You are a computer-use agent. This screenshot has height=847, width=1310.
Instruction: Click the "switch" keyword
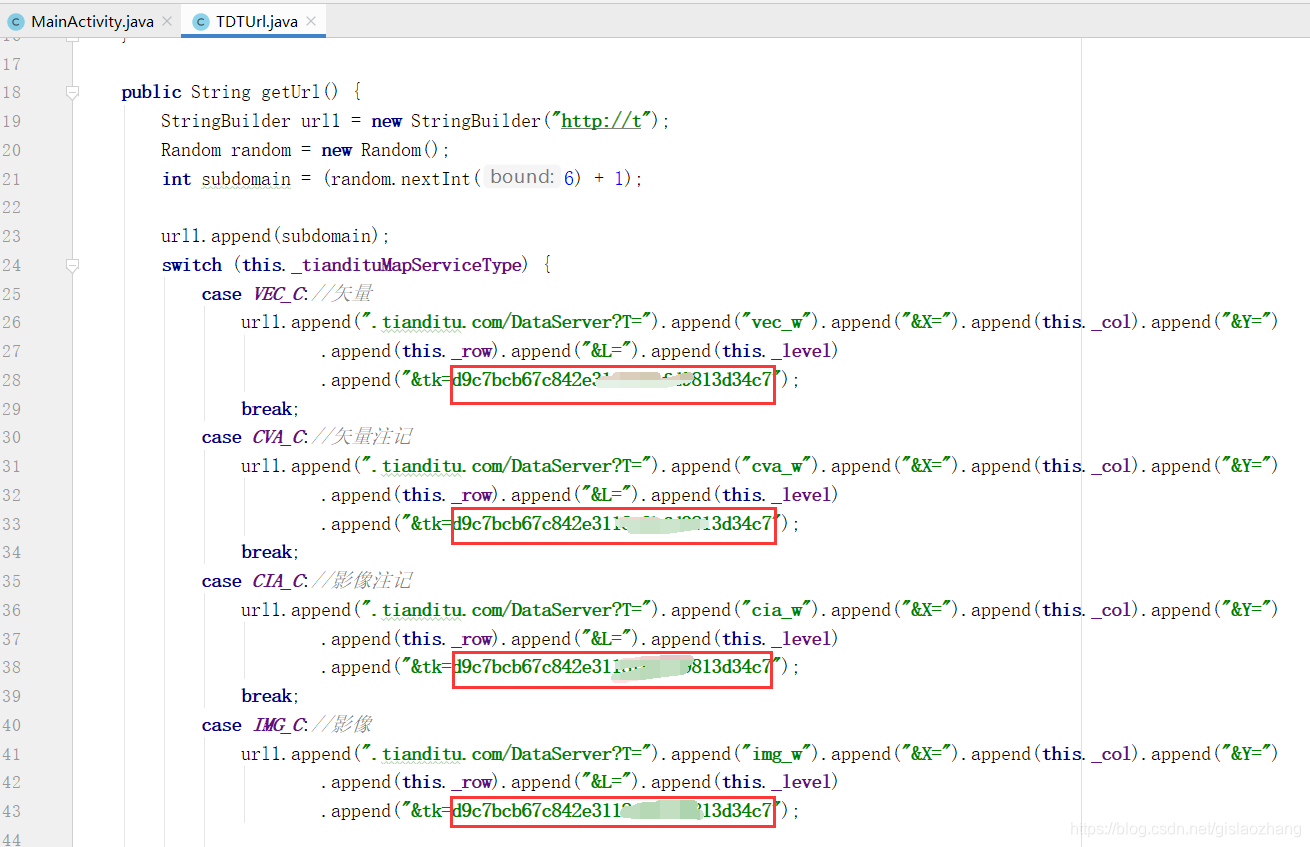[192, 265]
